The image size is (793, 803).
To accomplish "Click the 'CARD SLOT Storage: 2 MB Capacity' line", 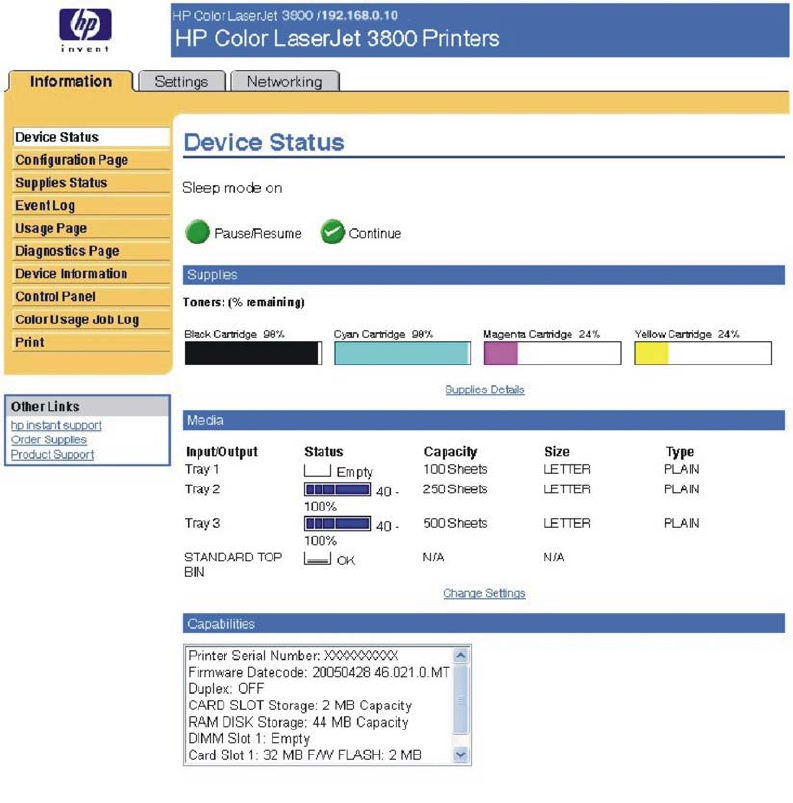I will (x=300, y=705).
